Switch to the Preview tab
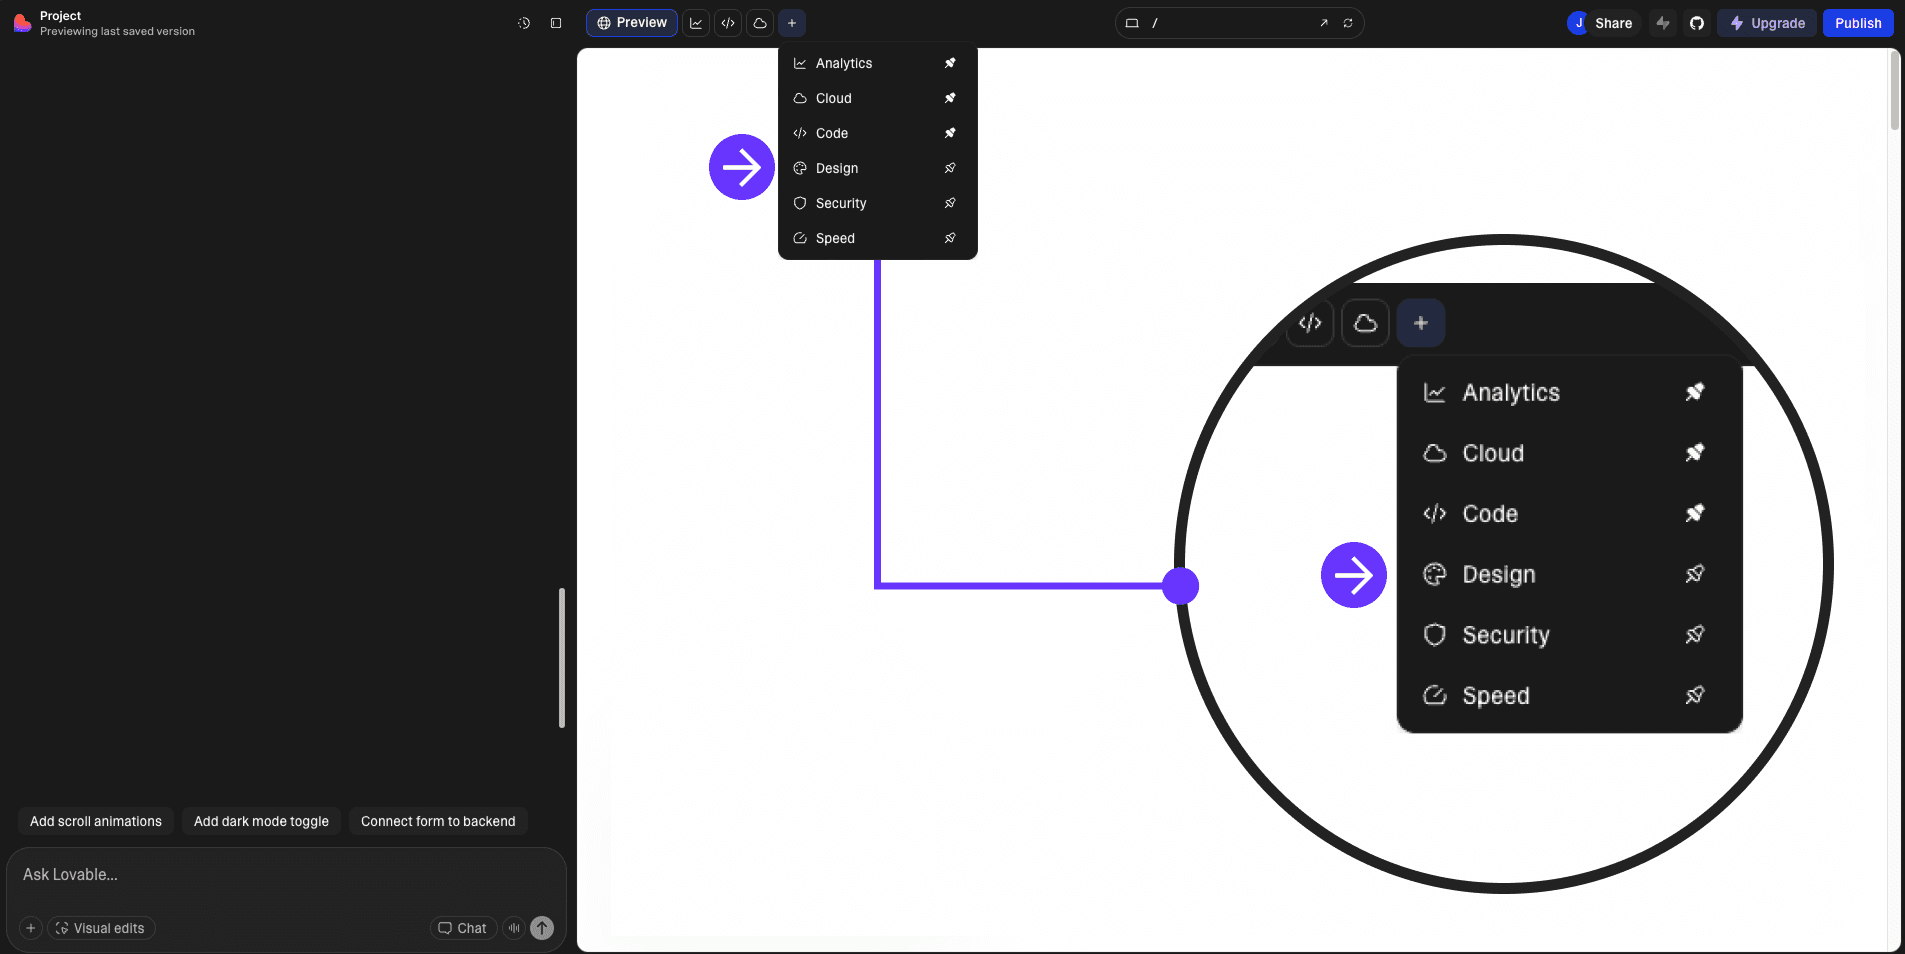1905x954 pixels. (632, 23)
